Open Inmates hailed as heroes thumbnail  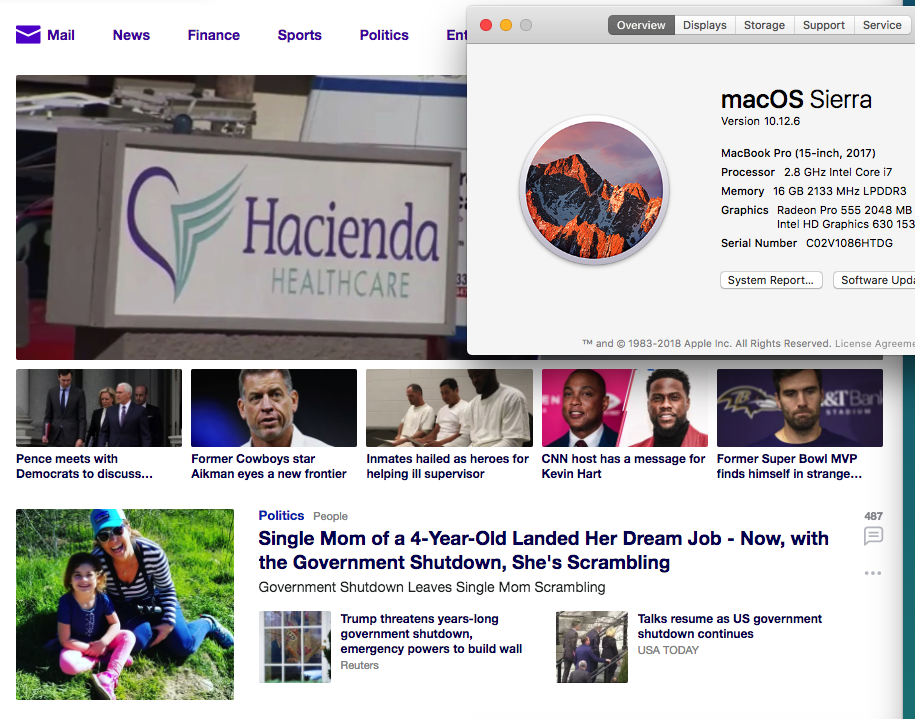click(x=449, y=408)
